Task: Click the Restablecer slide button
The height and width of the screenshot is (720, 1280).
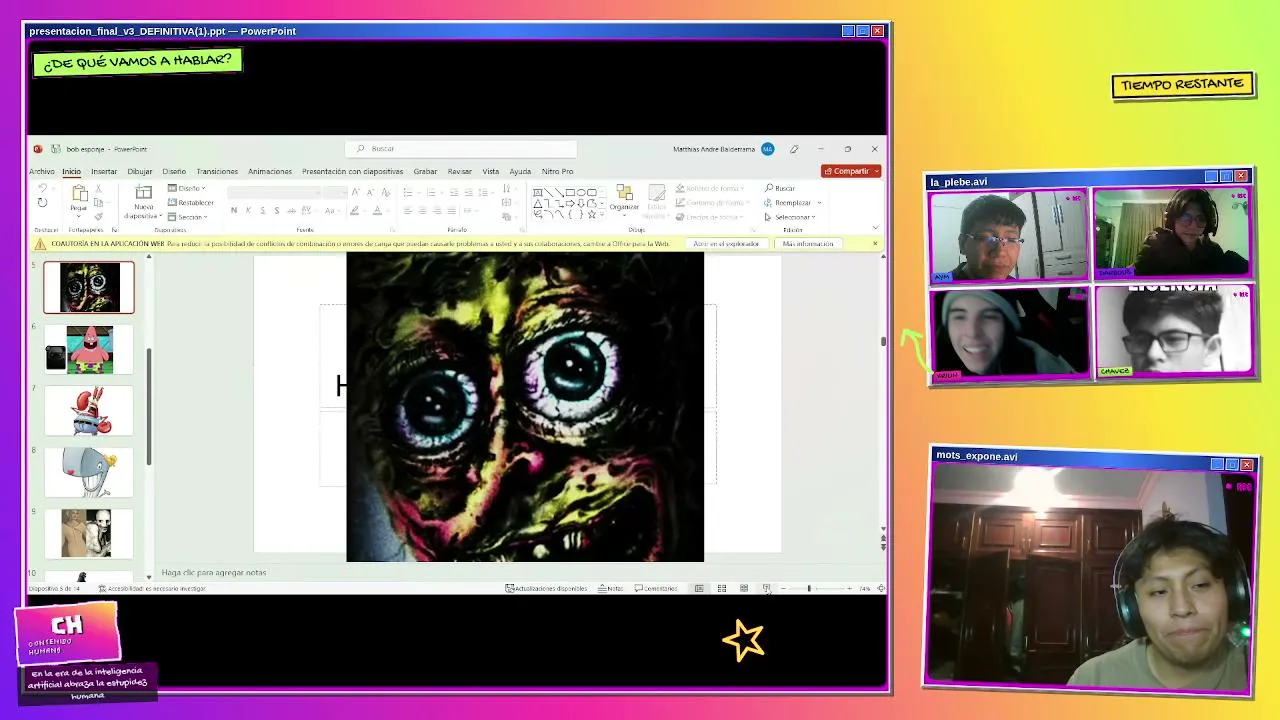Action: pos(190,202)
